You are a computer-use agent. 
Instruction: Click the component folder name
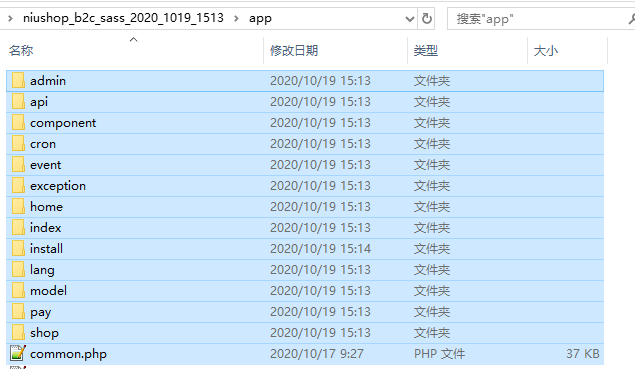(63, 123)
